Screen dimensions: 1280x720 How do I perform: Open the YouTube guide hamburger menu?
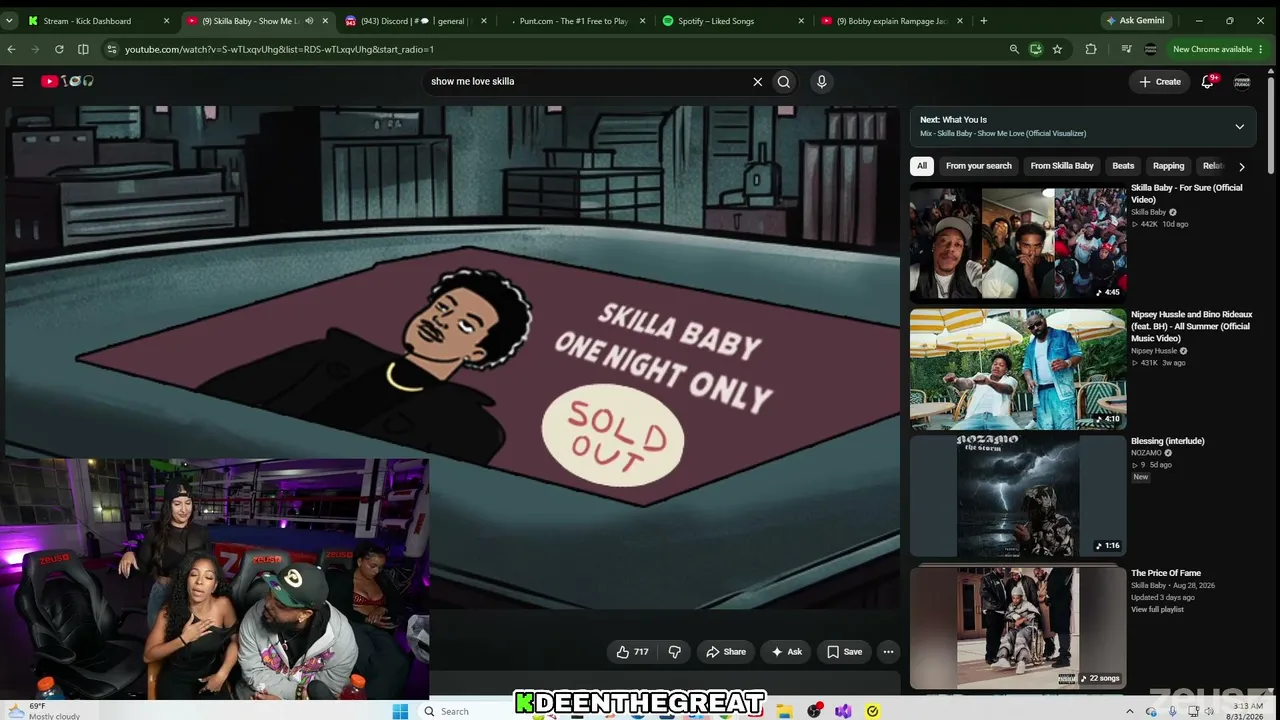(x=17, y=82)
